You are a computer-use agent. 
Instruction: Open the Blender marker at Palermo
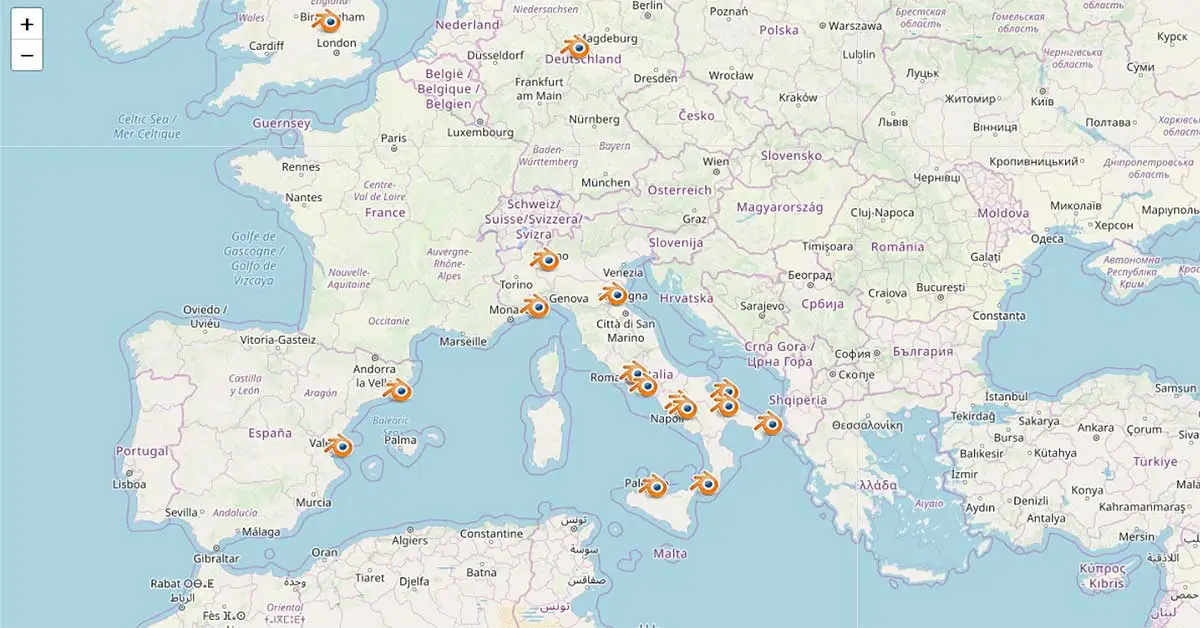click(654, 487)
